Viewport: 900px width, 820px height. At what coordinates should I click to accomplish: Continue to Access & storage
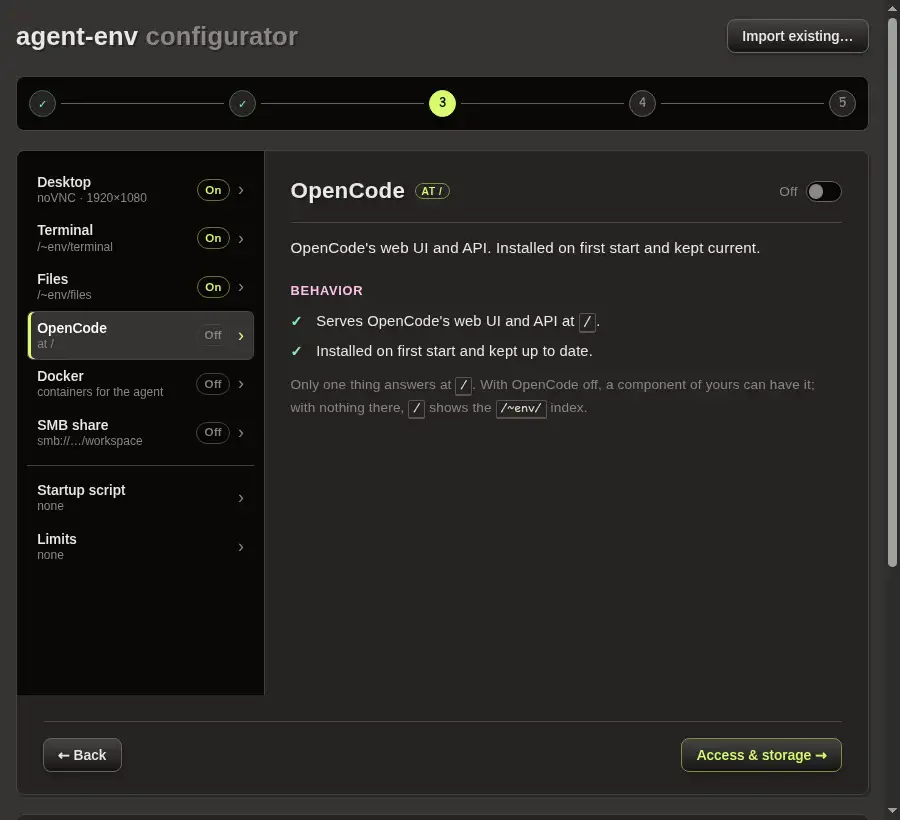click(761, 755)
